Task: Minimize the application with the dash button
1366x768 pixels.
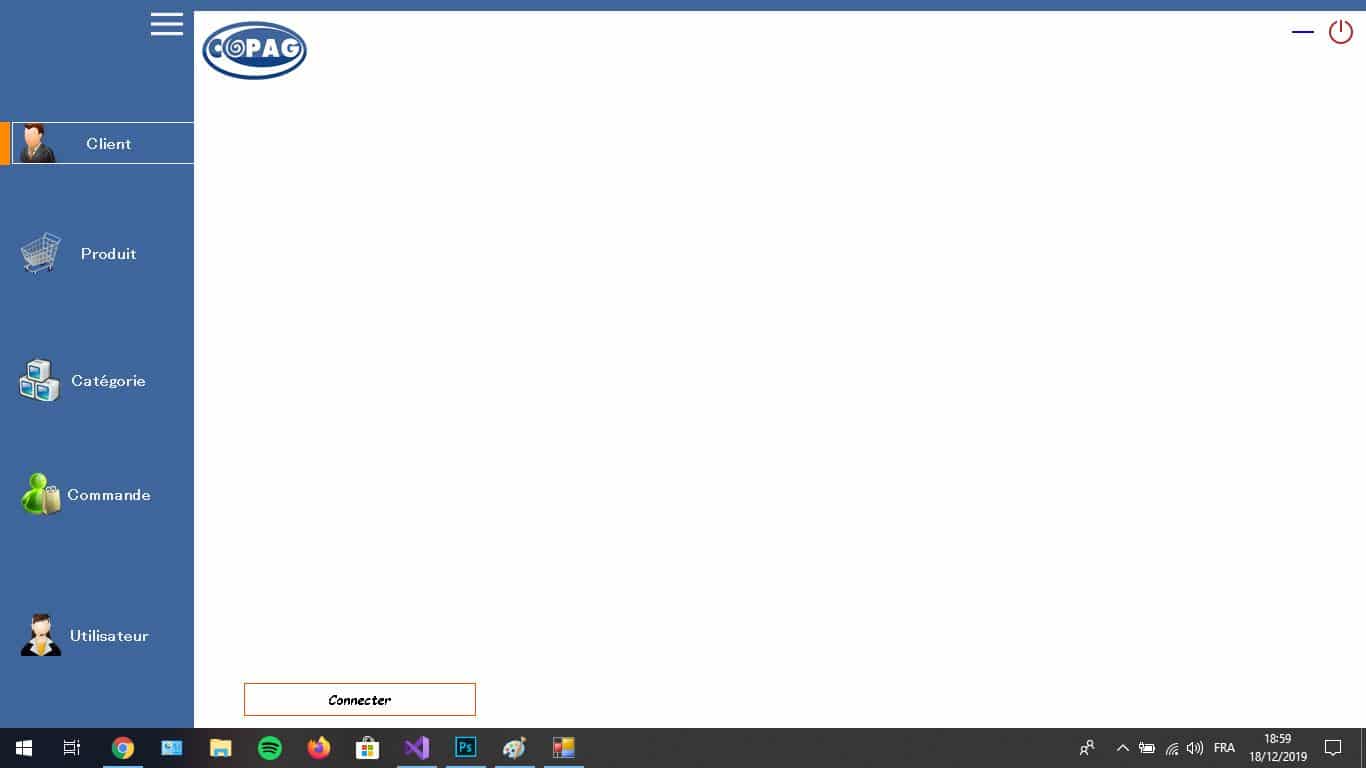Action: point(1302,32)
